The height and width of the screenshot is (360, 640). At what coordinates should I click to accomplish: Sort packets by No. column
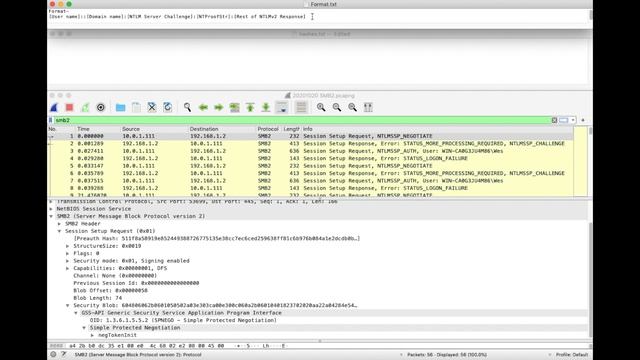coord(52,129)
